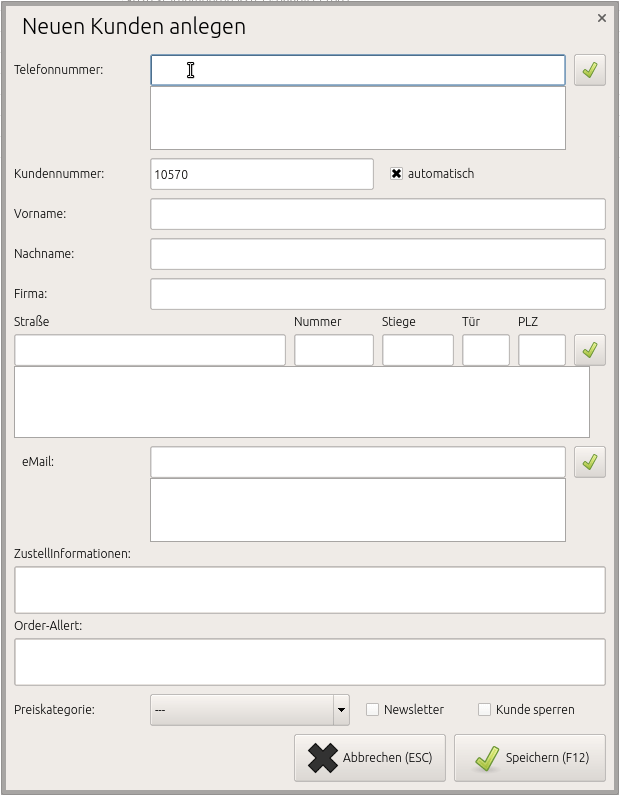Save customer with Speichern (F12)
620x798 pixels.
(x=530, y=758)
